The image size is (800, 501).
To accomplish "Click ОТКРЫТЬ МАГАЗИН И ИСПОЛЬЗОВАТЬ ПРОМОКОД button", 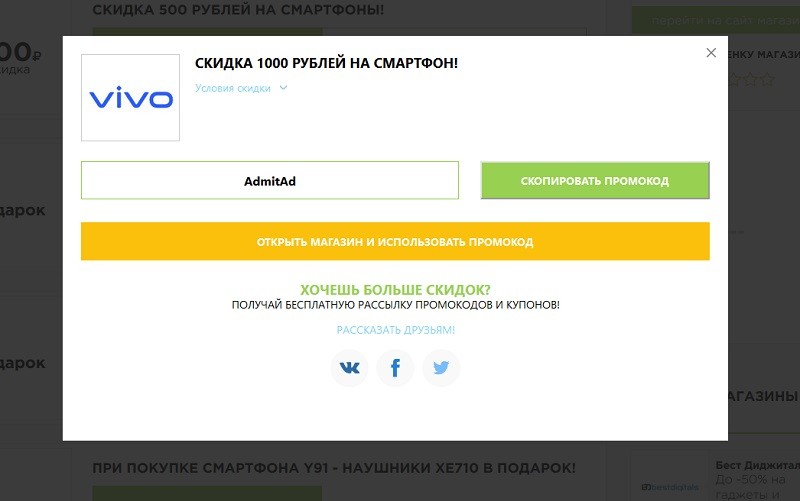I will pyautogui.click(x=395, y=242).
